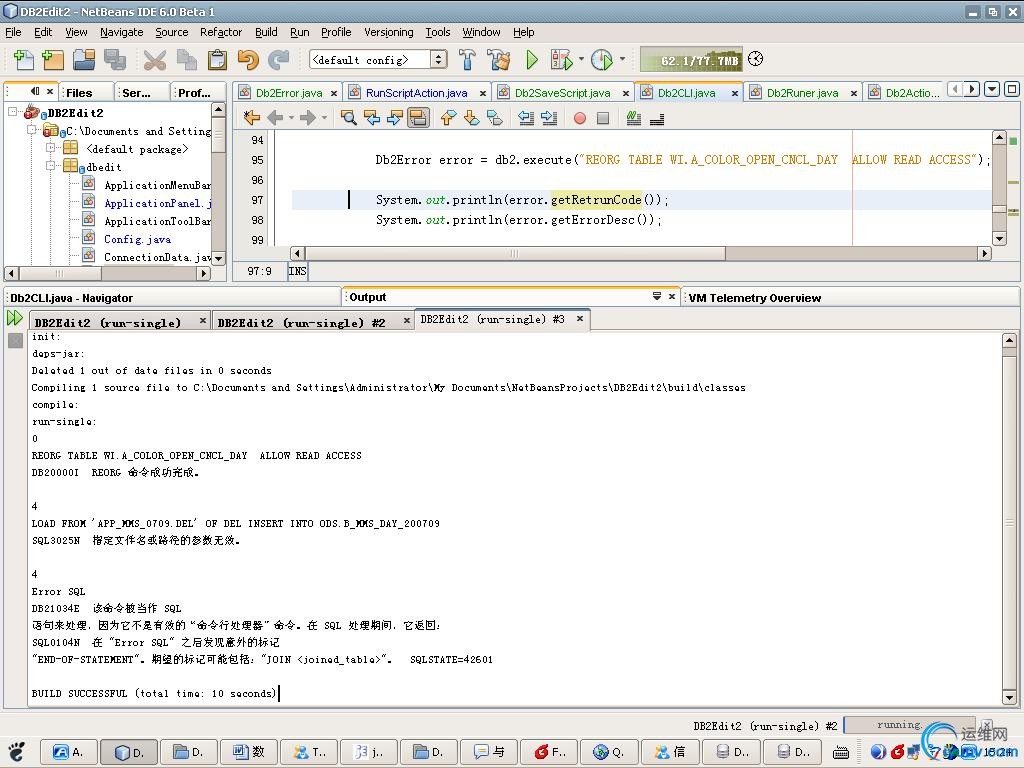This screenshot has width=1024, height=768.
Task: Force garbage collection using the toolbar icon
Action: pyautogui.click(x=756, y=59)
